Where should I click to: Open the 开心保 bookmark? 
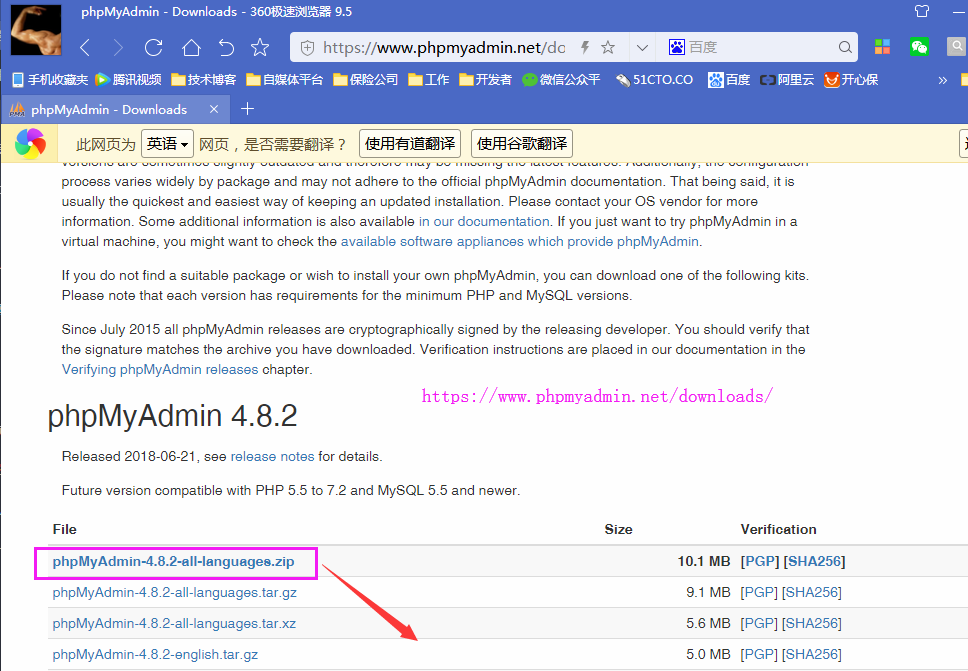tap(851, 80)
